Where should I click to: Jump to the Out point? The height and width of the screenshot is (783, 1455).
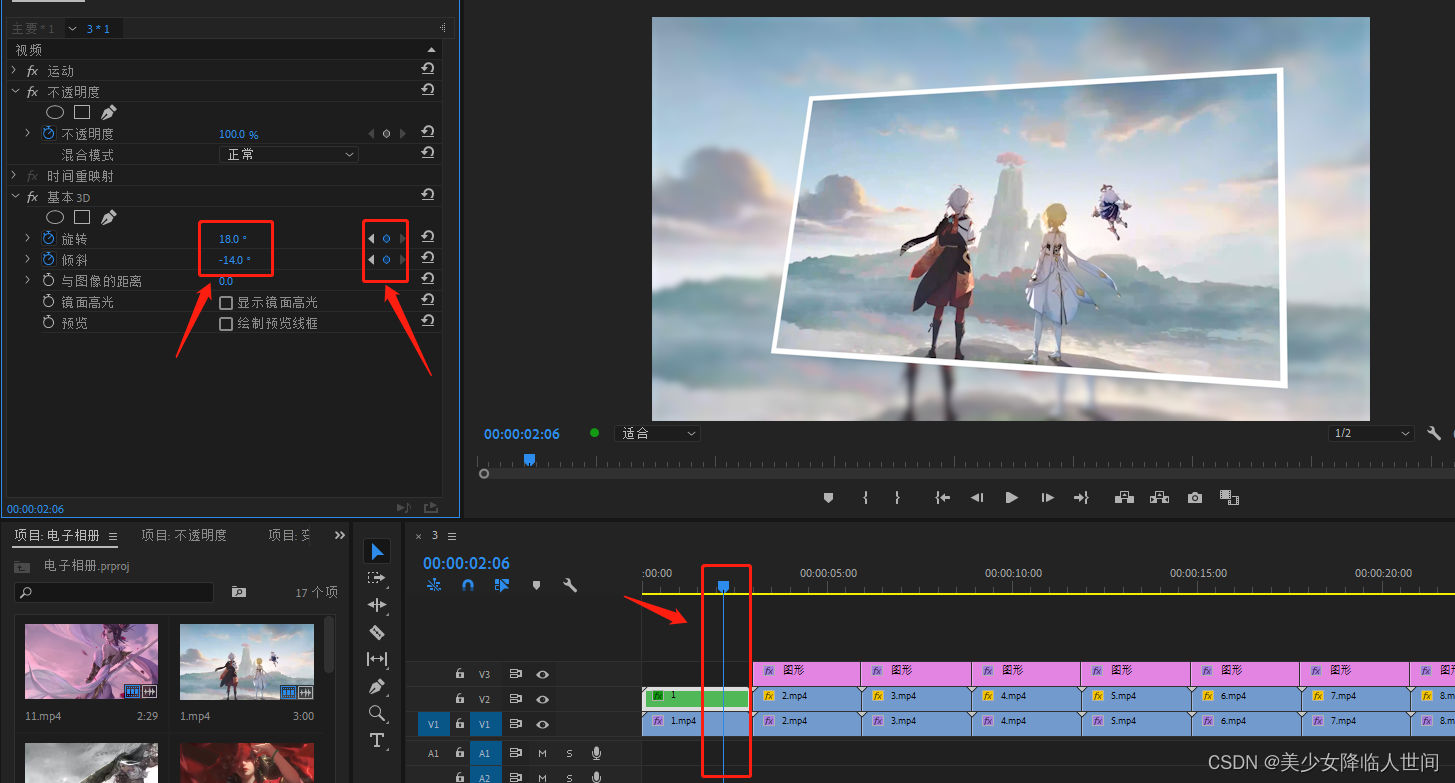(1081, 497)
